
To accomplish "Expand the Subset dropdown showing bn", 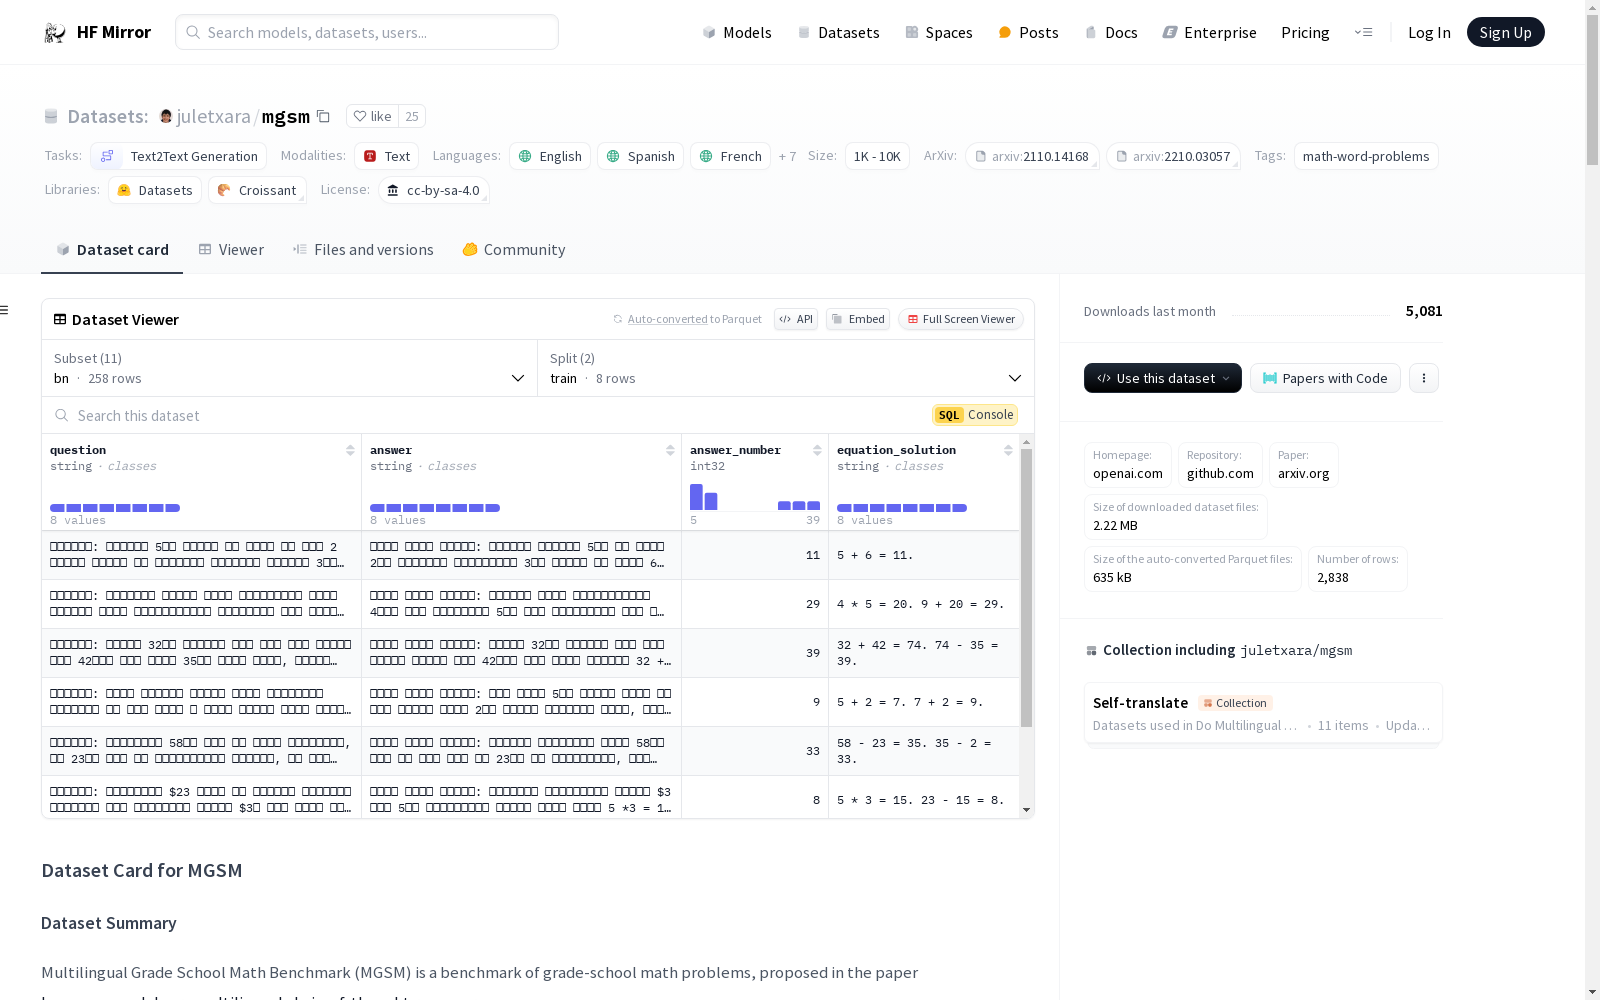I will click(x=290, y=368).
